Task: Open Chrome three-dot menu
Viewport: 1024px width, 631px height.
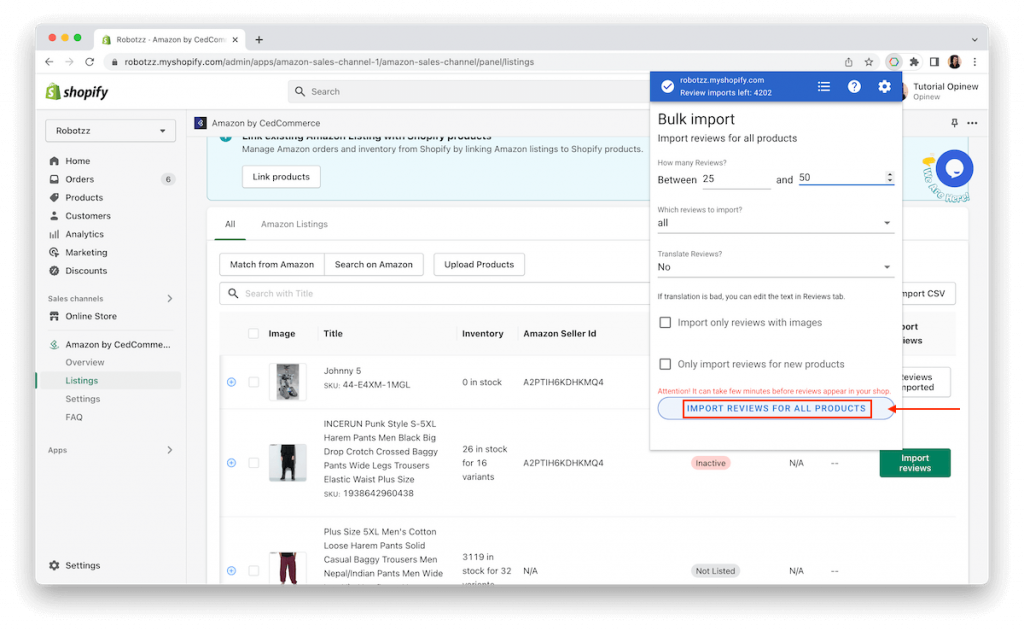Action: (974, 61)
